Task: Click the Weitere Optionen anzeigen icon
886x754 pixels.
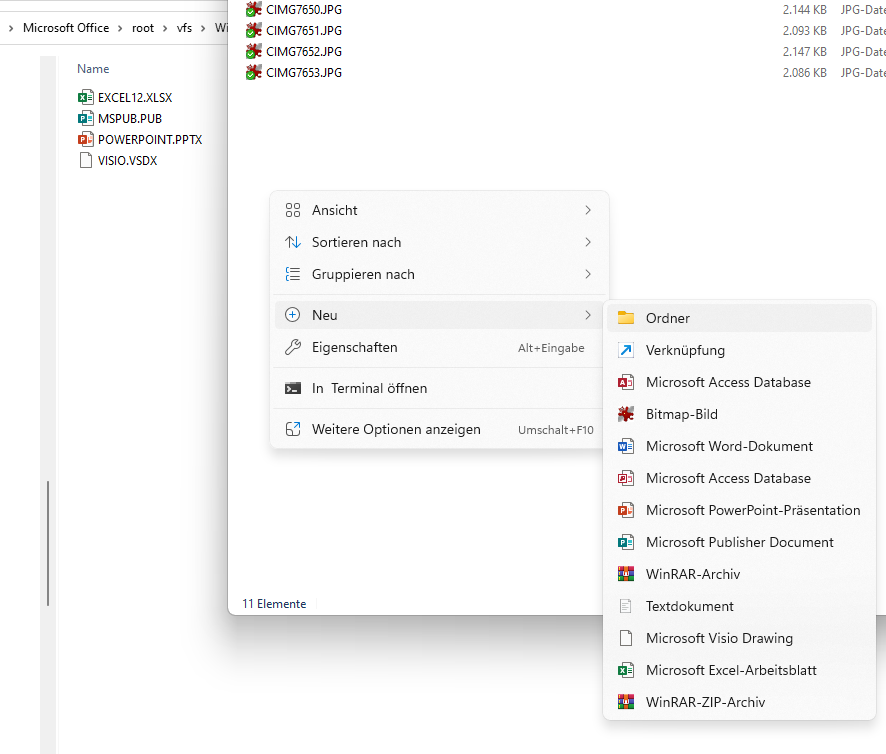Action: (x=293, y=429)
